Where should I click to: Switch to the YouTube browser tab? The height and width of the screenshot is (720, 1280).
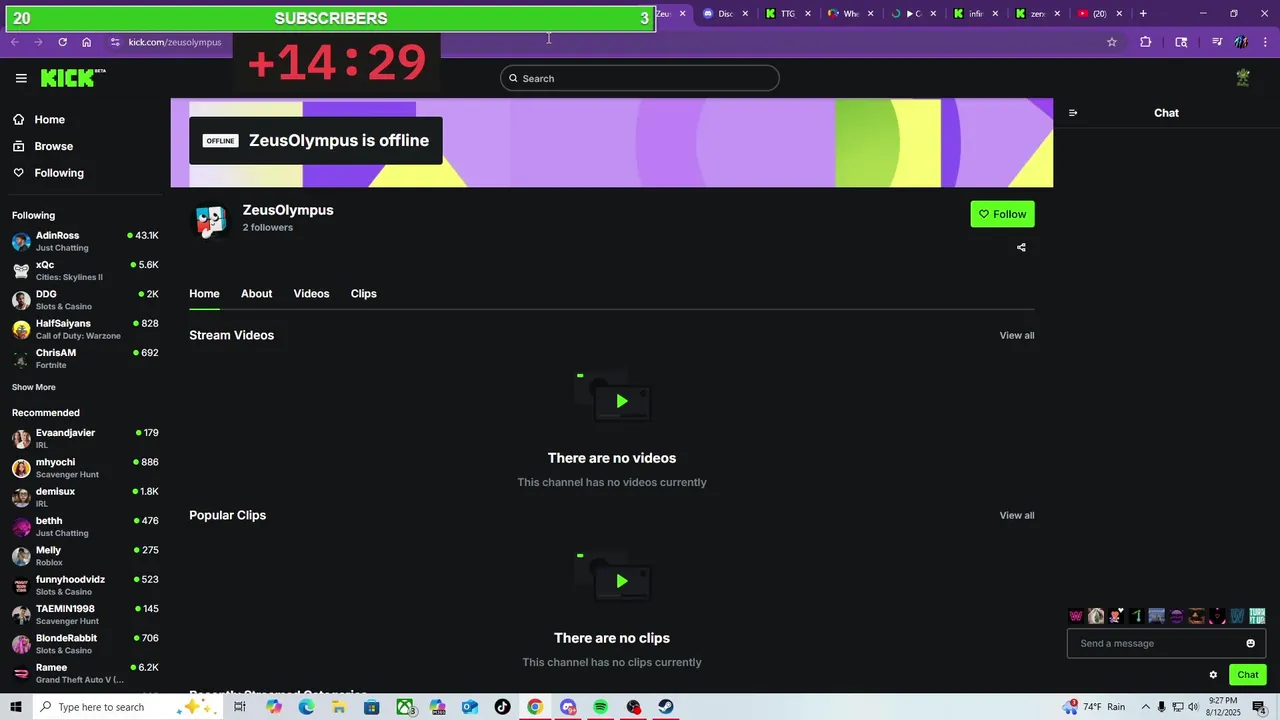click(1100, 14)
